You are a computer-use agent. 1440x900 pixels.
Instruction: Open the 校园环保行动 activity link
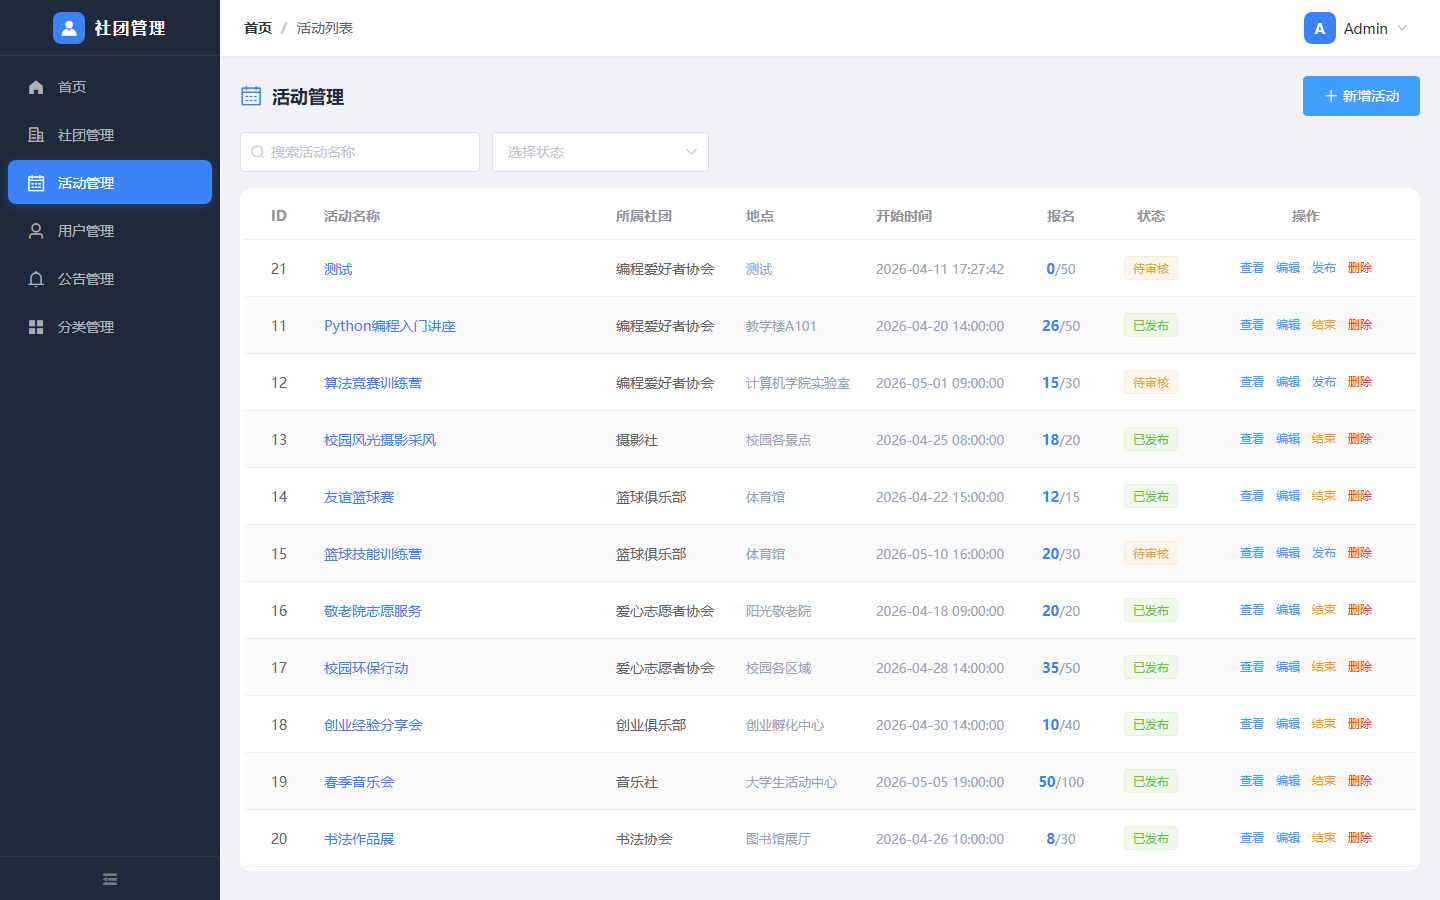pyautogui.click(x=366, y=668)
